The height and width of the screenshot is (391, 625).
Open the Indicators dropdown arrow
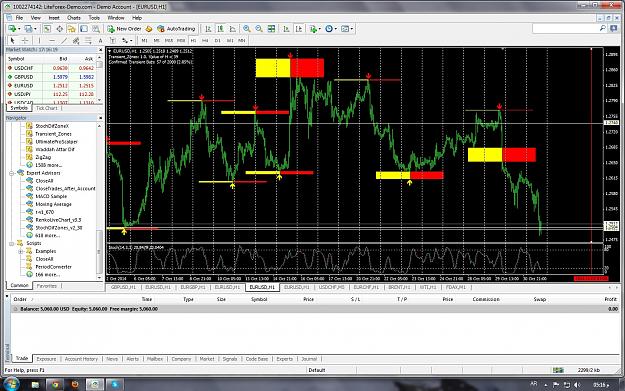pyautogui.click(x=320, y=29)
